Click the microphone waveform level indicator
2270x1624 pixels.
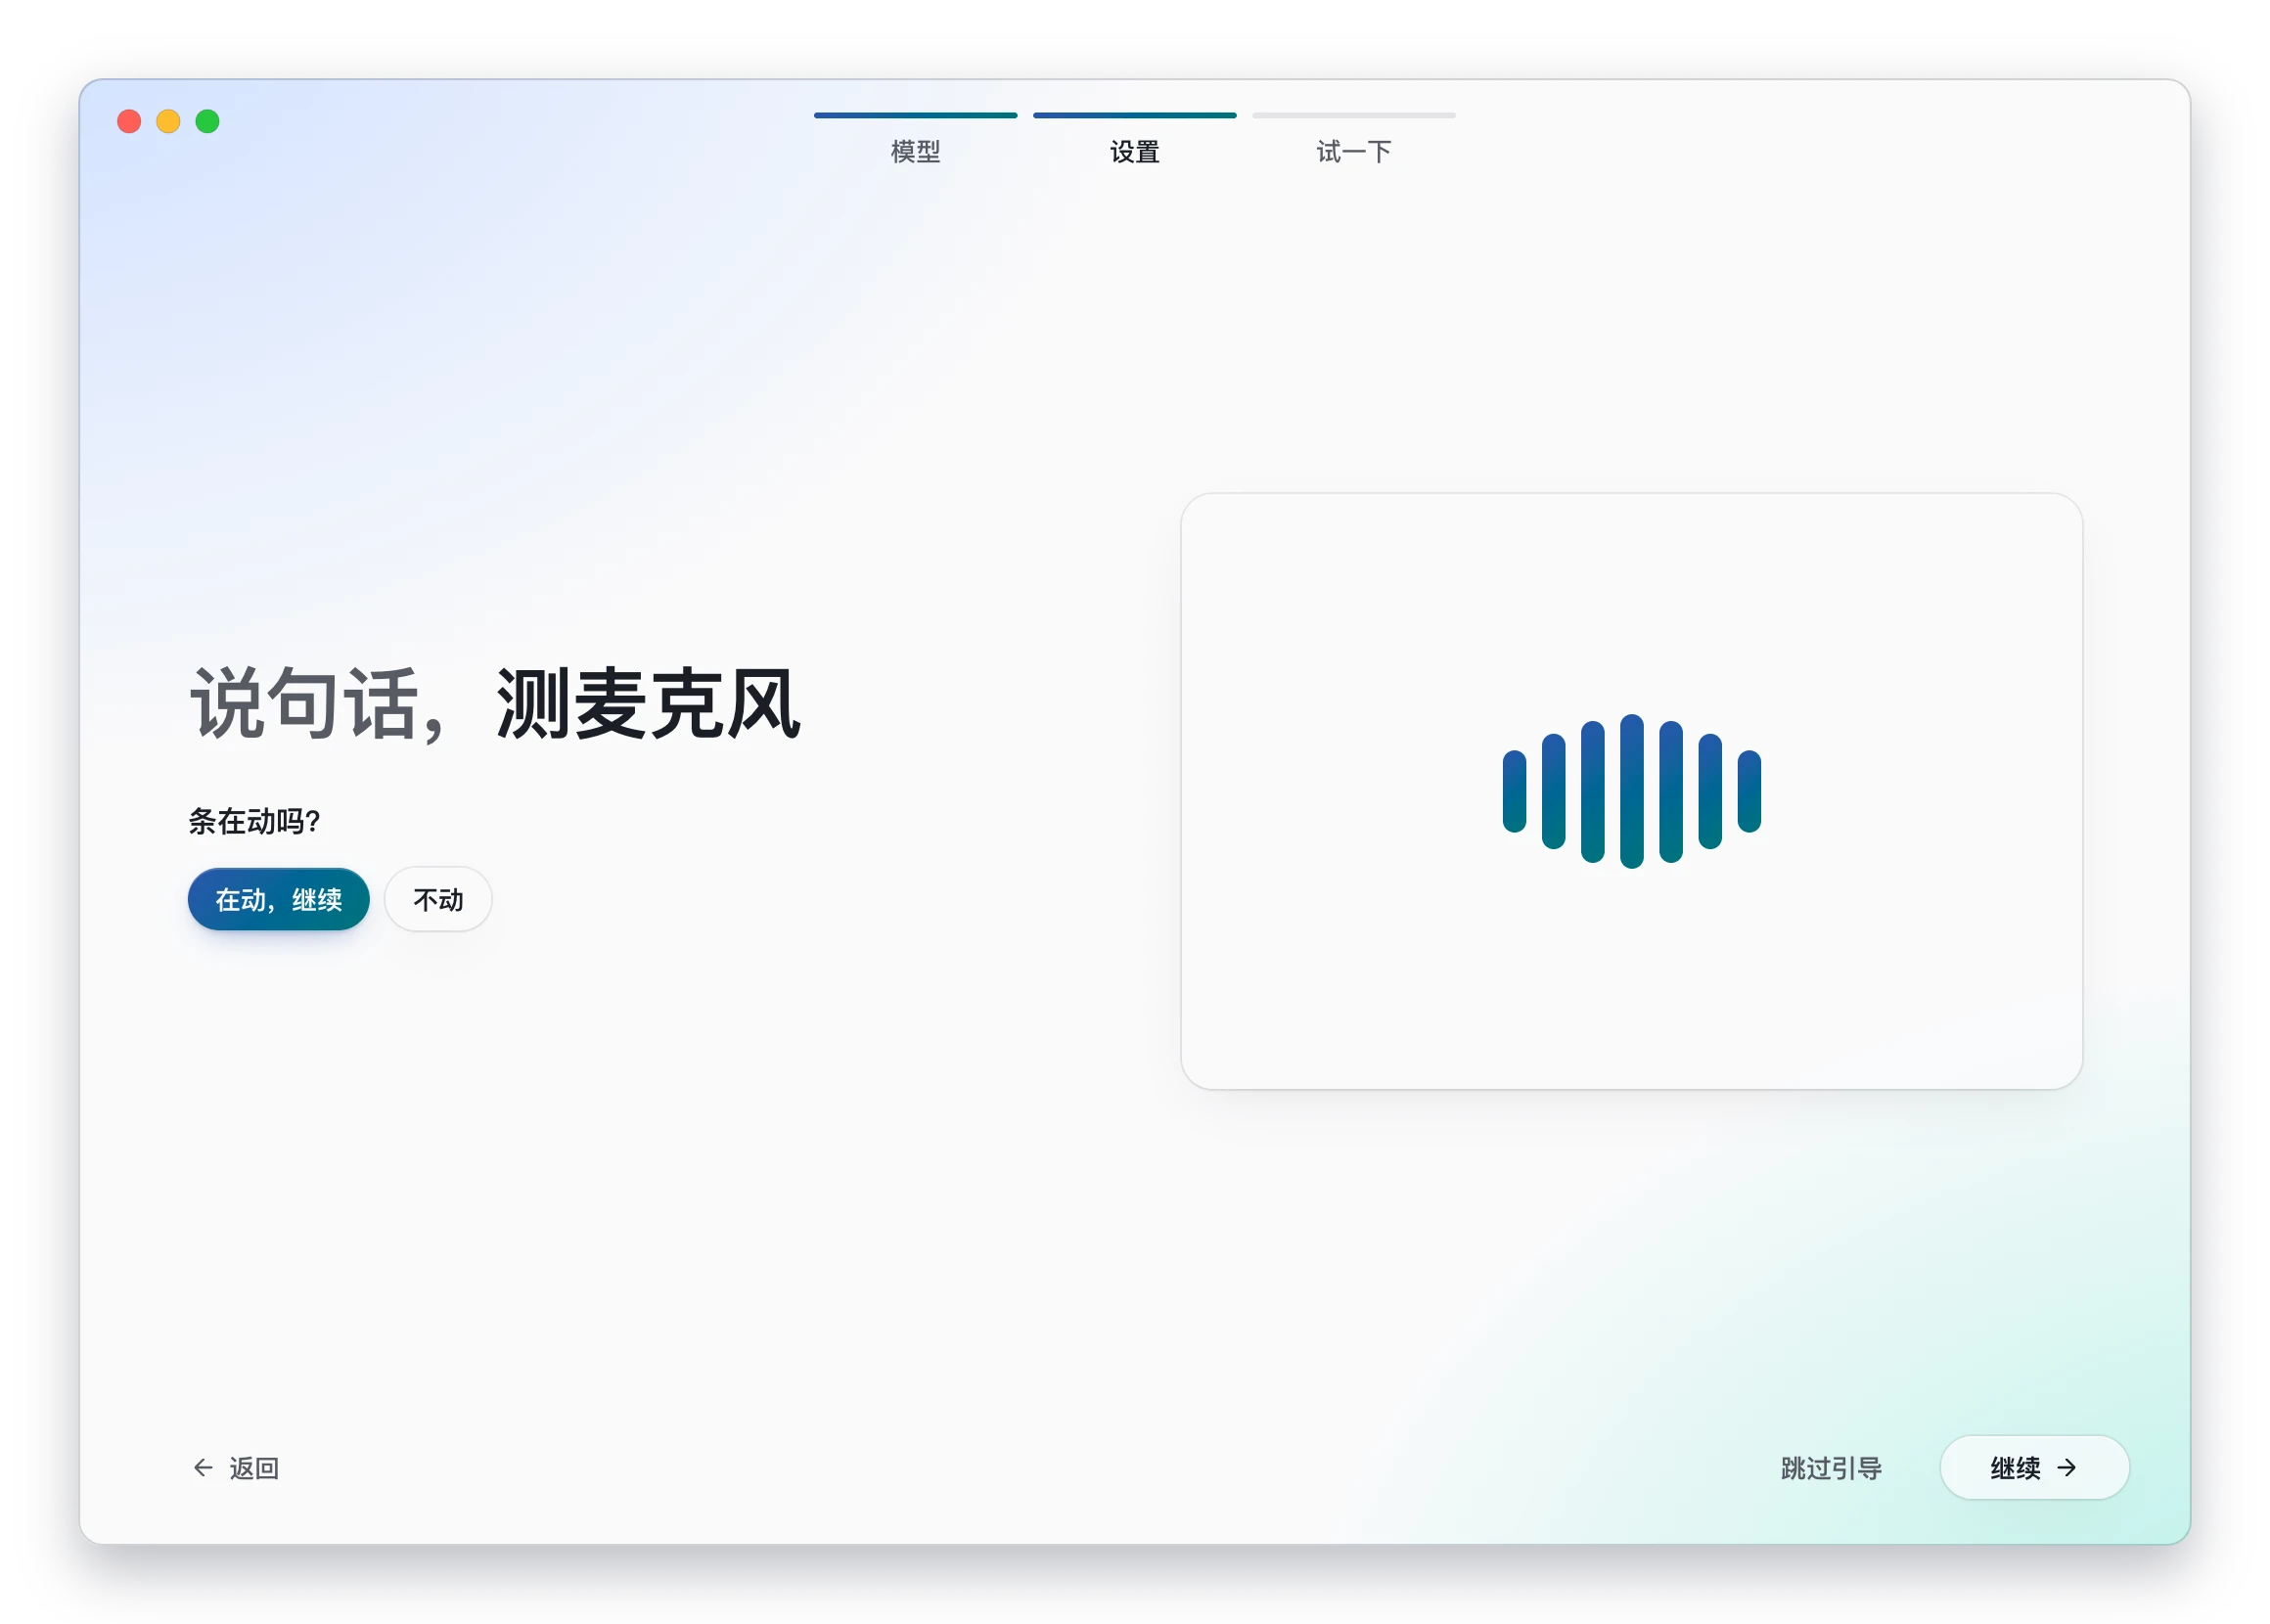(1631, 790)
